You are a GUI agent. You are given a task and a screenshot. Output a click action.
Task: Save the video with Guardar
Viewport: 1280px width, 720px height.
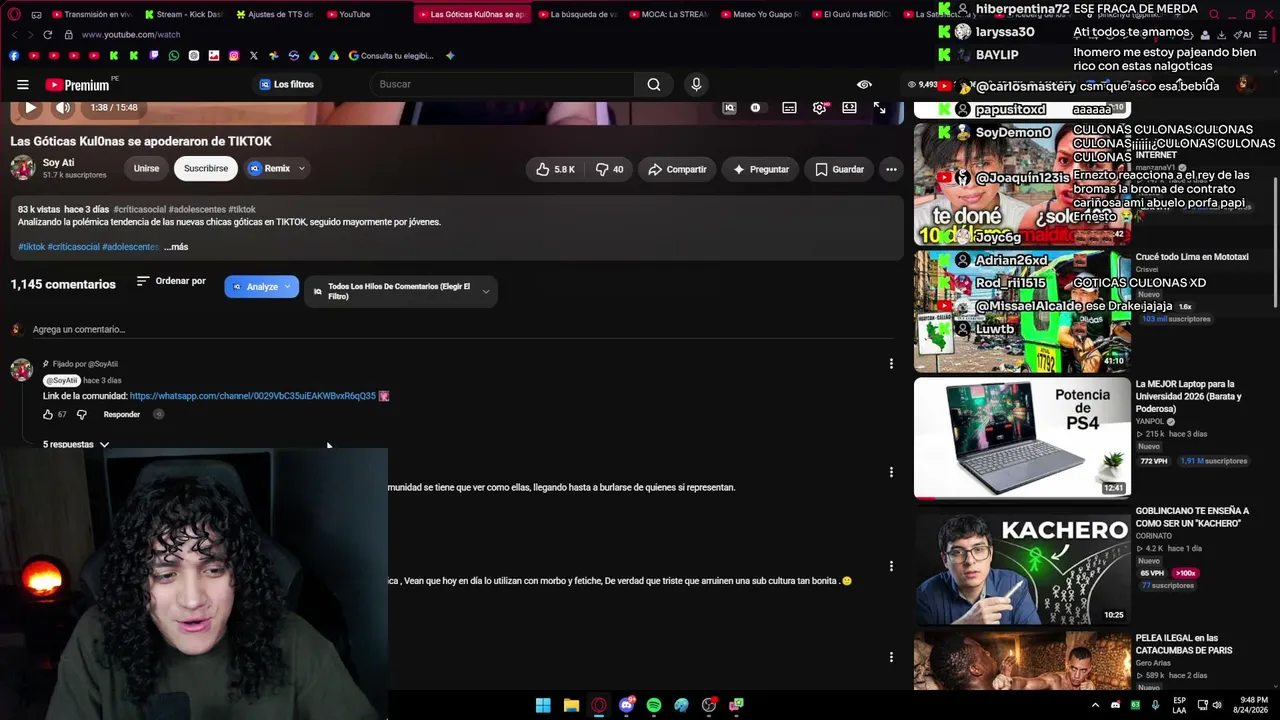pyautogui.click(x=839, y=169)
